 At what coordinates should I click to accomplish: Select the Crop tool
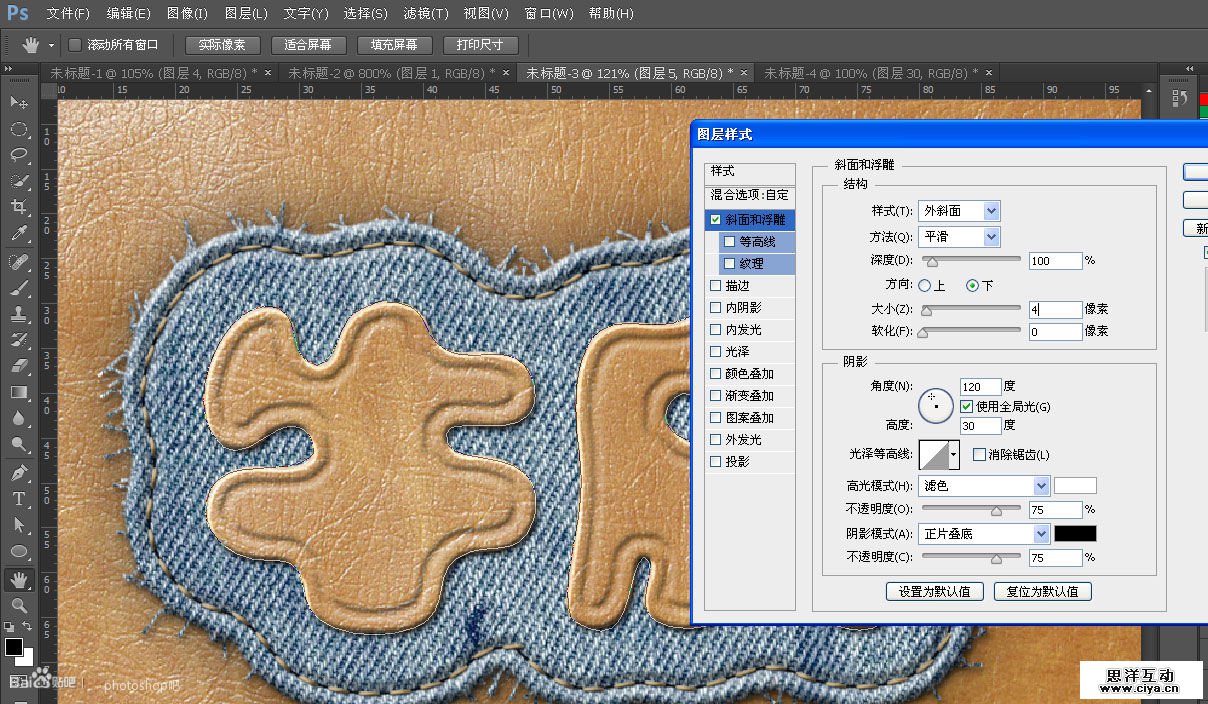18,207
